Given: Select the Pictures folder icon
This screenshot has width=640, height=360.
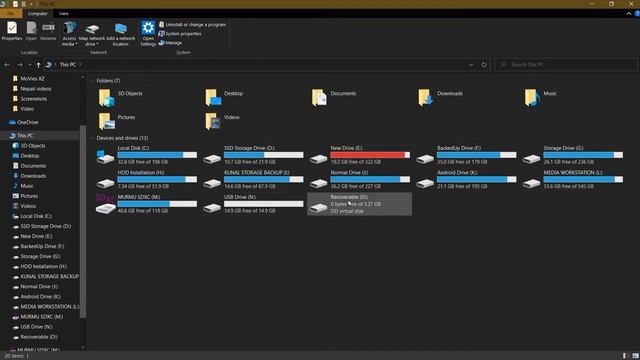Looking at the screenshot, I should coord(106,122).
